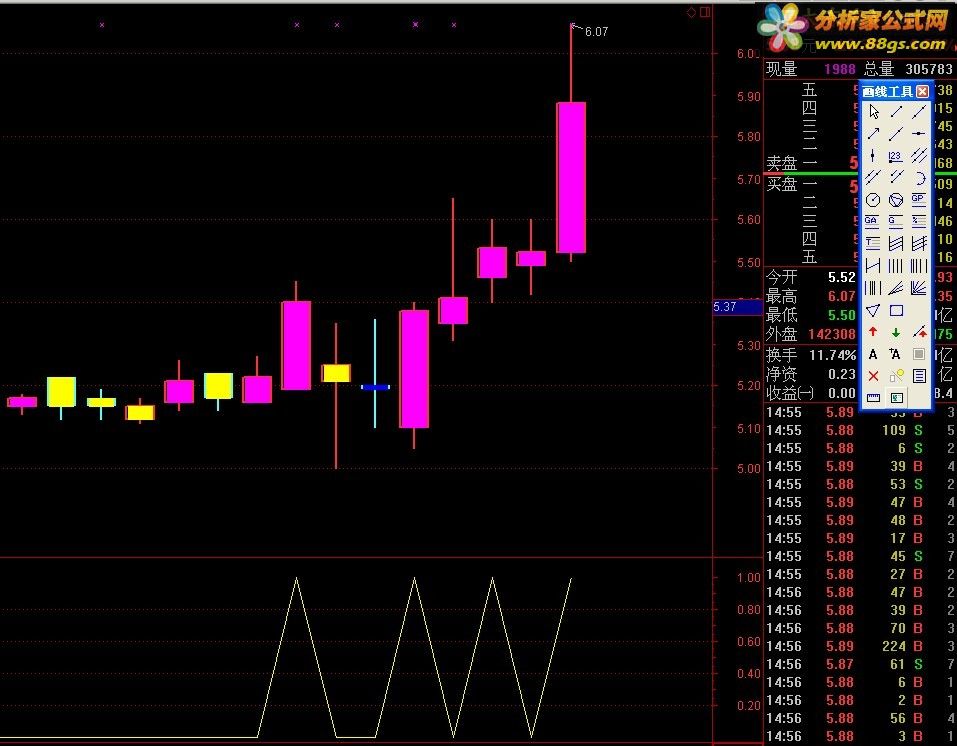Click the 画线工具 palette title bar
The height and width of the screenshot is (746, 957).
click(x=895, y=92)
